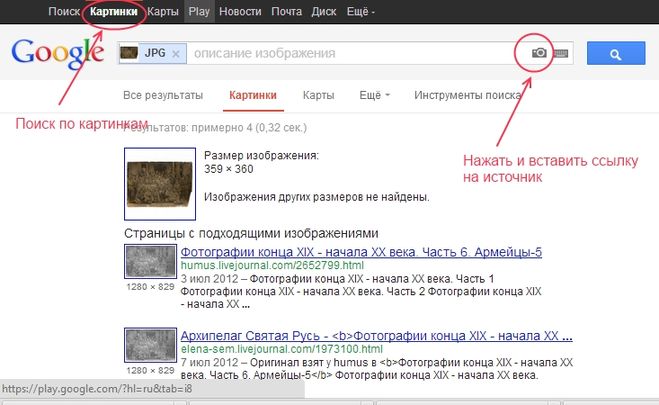This screenshot has width=659, height=405.
Task: Click the Google logo
Action: click(x=58, y=53)
